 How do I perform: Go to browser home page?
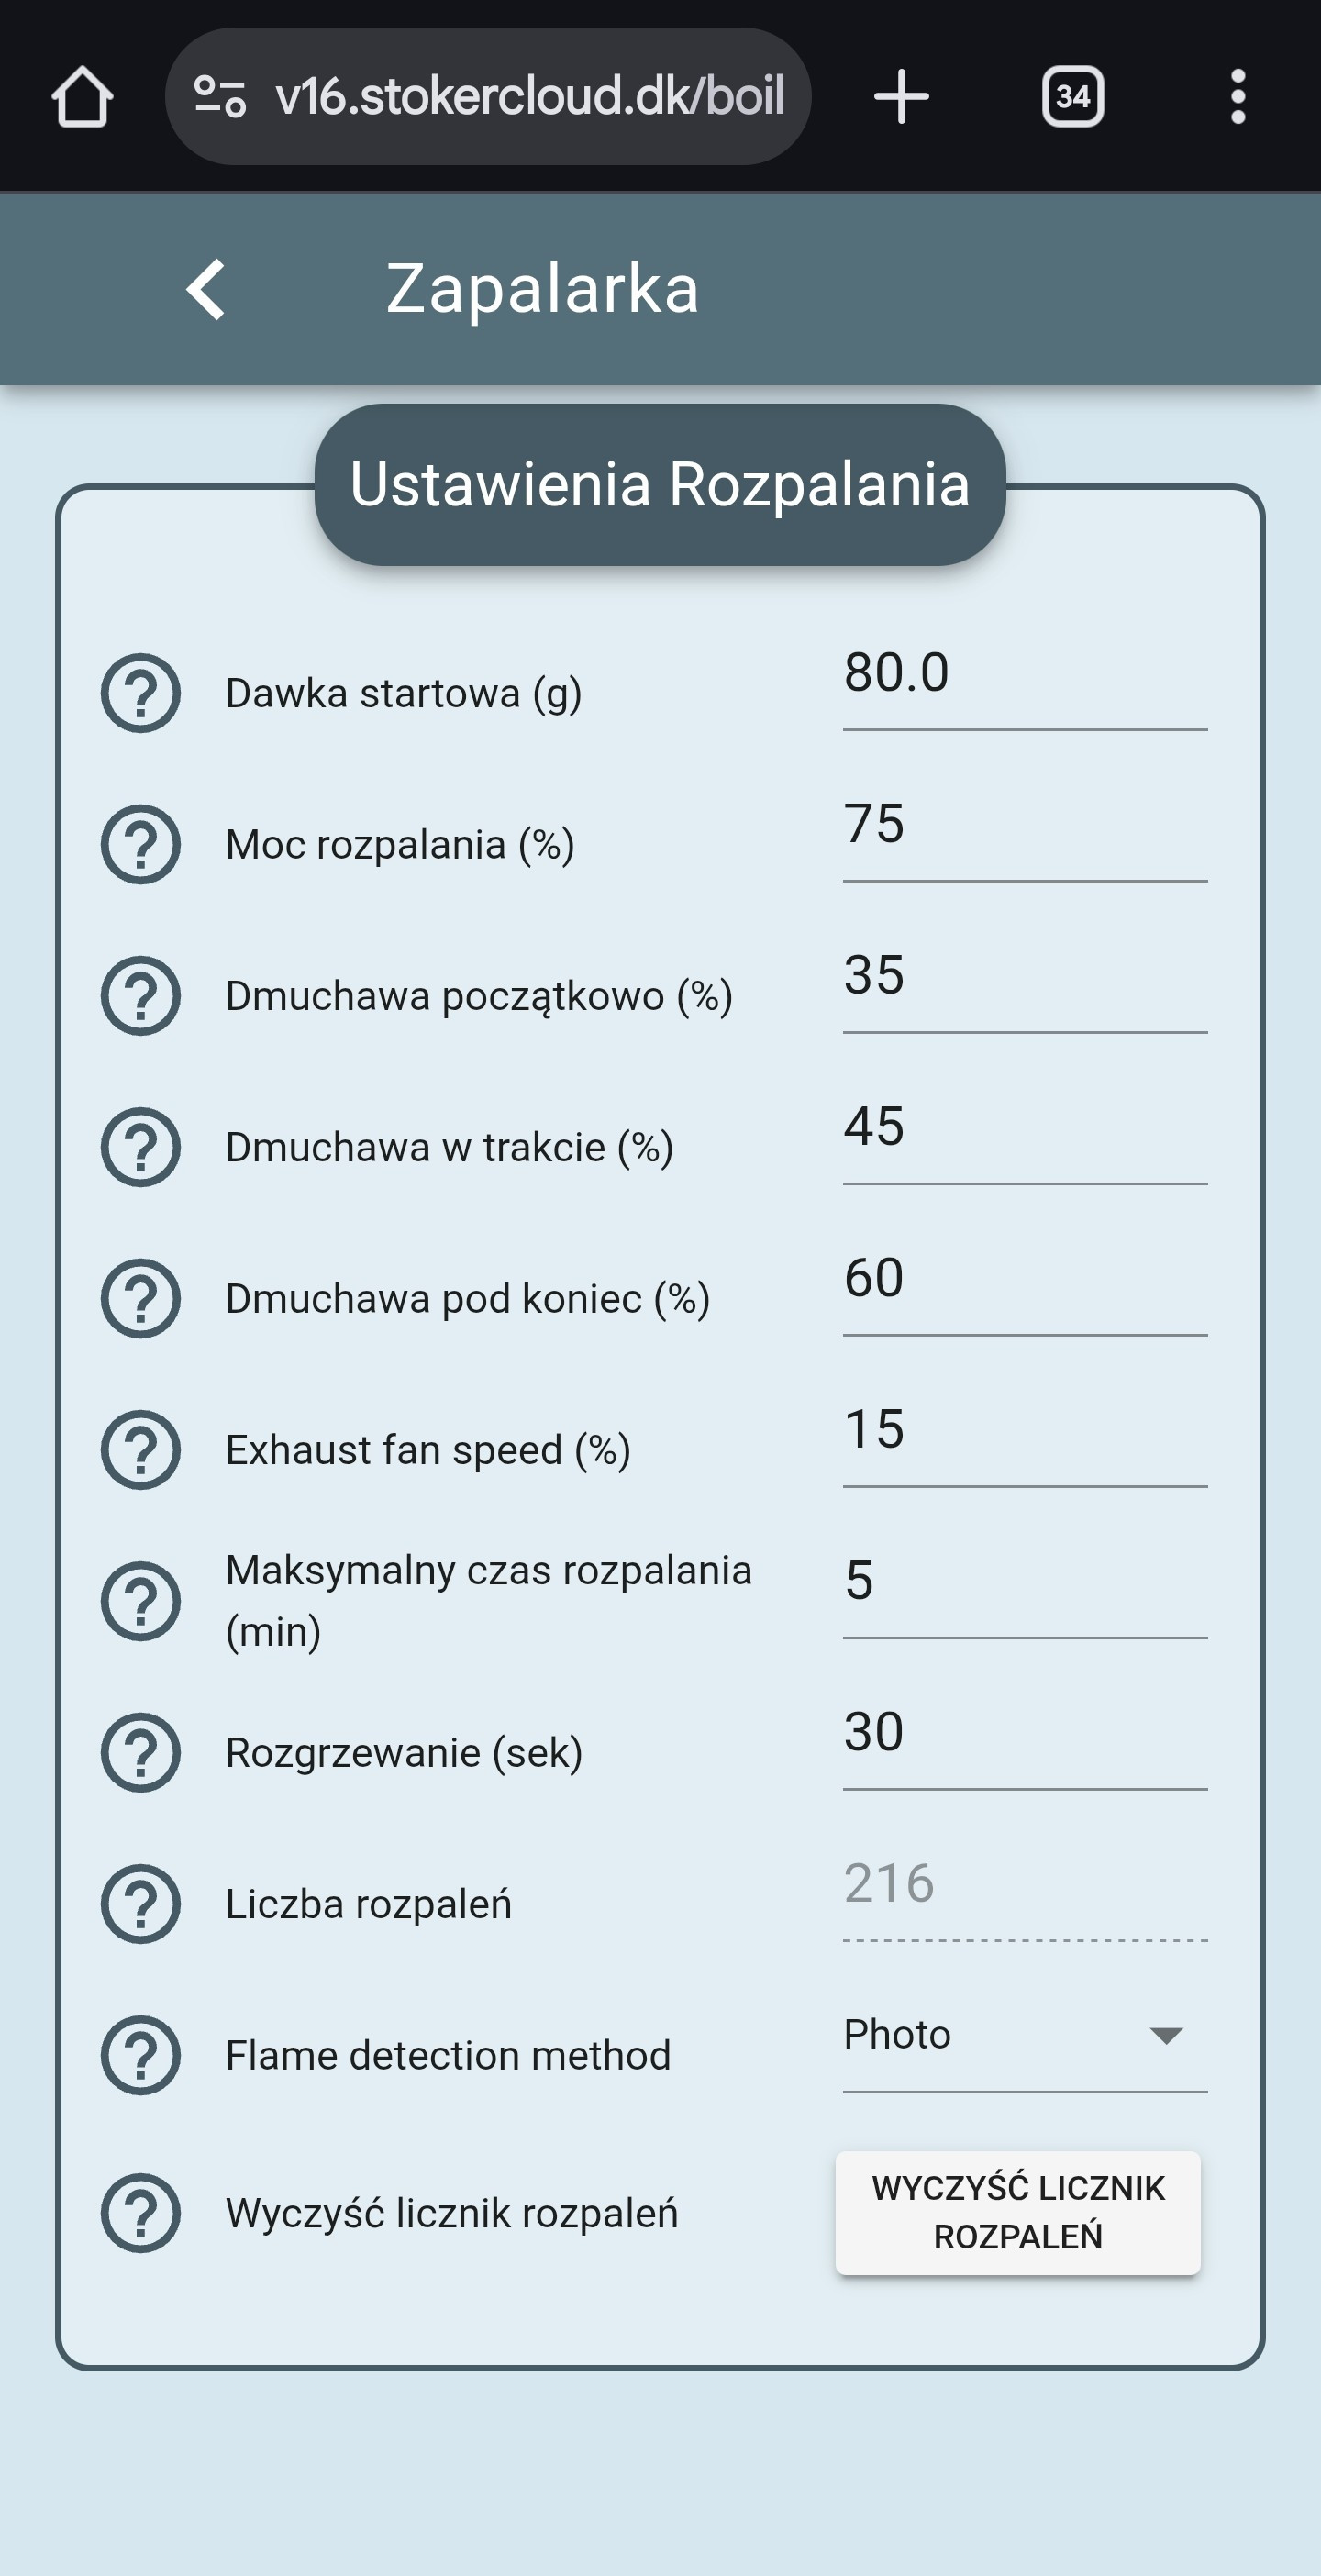pos(82,97)
